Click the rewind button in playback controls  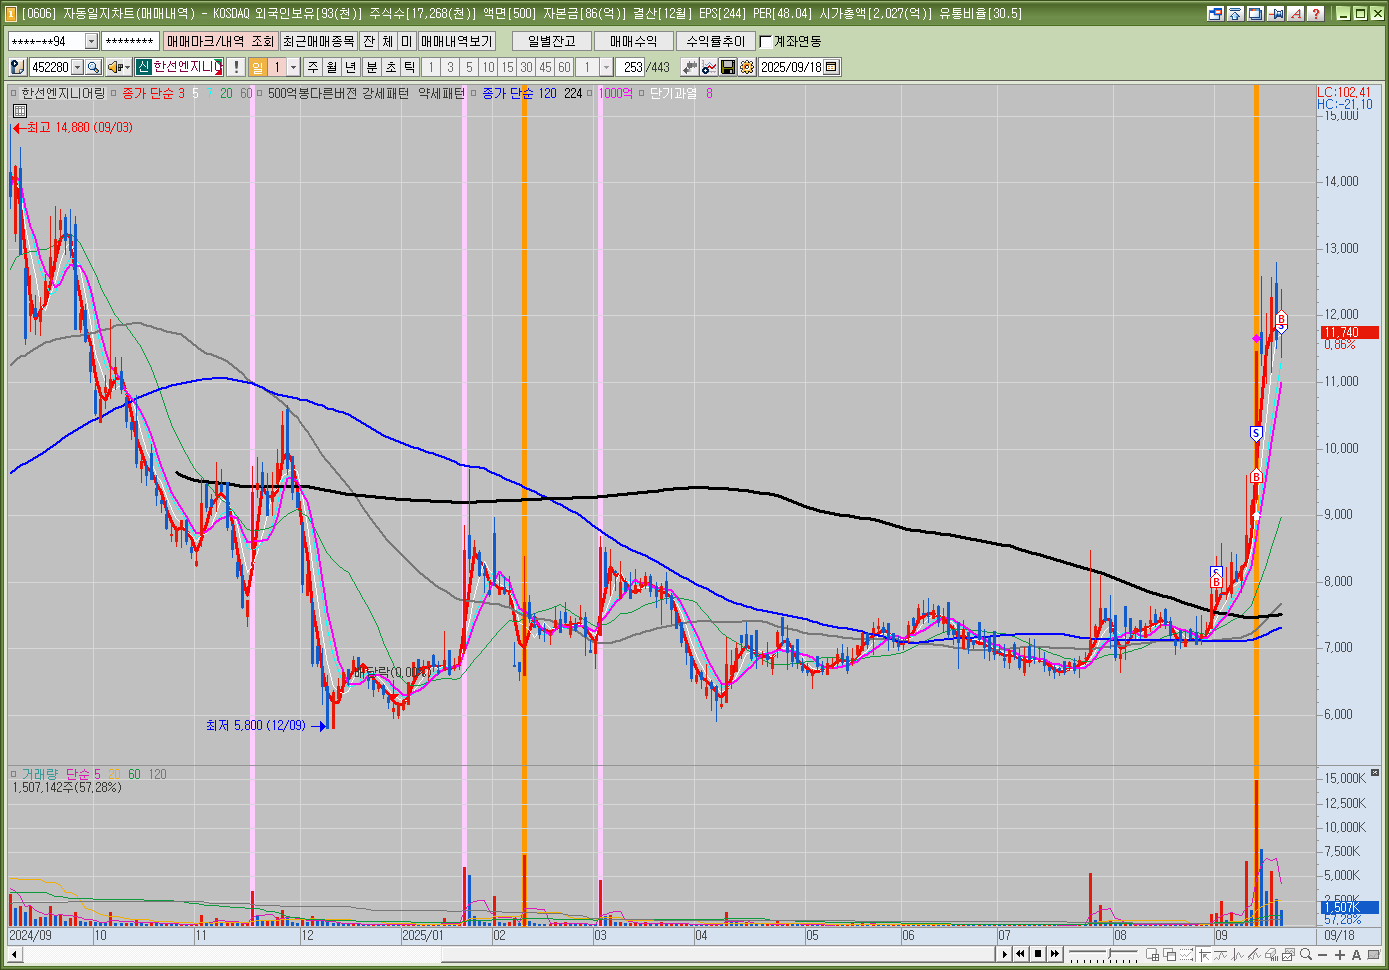click(1020, 955)
